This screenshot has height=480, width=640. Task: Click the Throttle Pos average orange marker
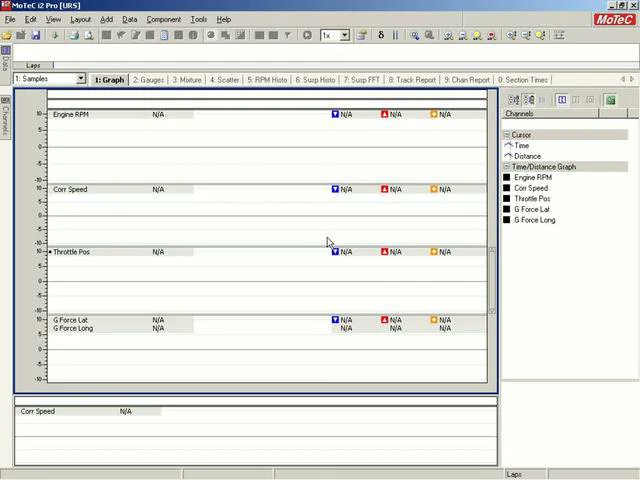pyautogui.click(x=434, y=252)
